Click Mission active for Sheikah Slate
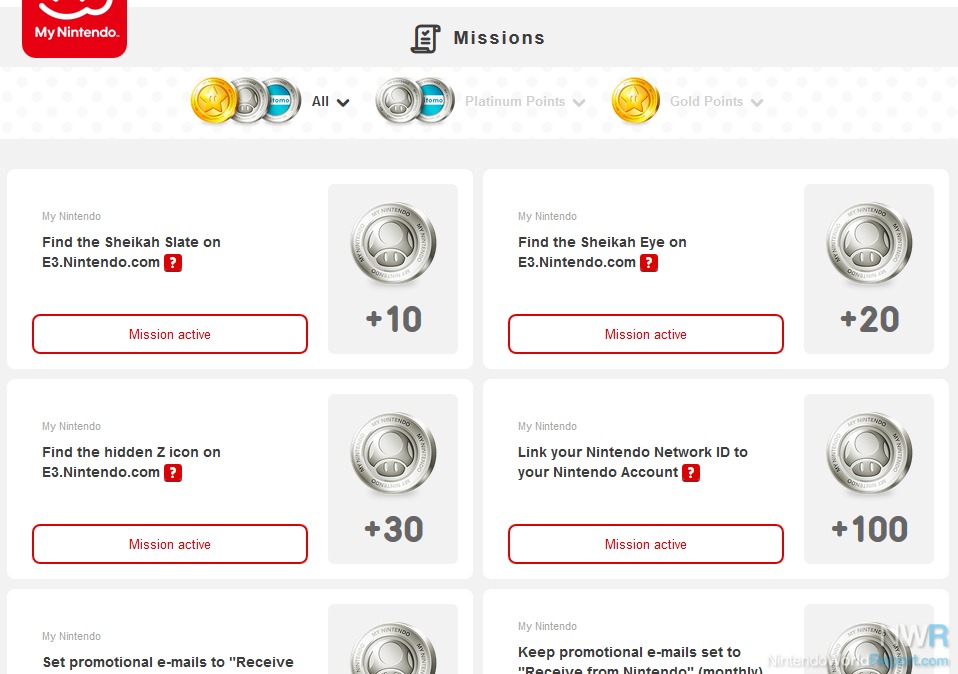The height and width of the screenshot is (674, 958). coord(170,334)
